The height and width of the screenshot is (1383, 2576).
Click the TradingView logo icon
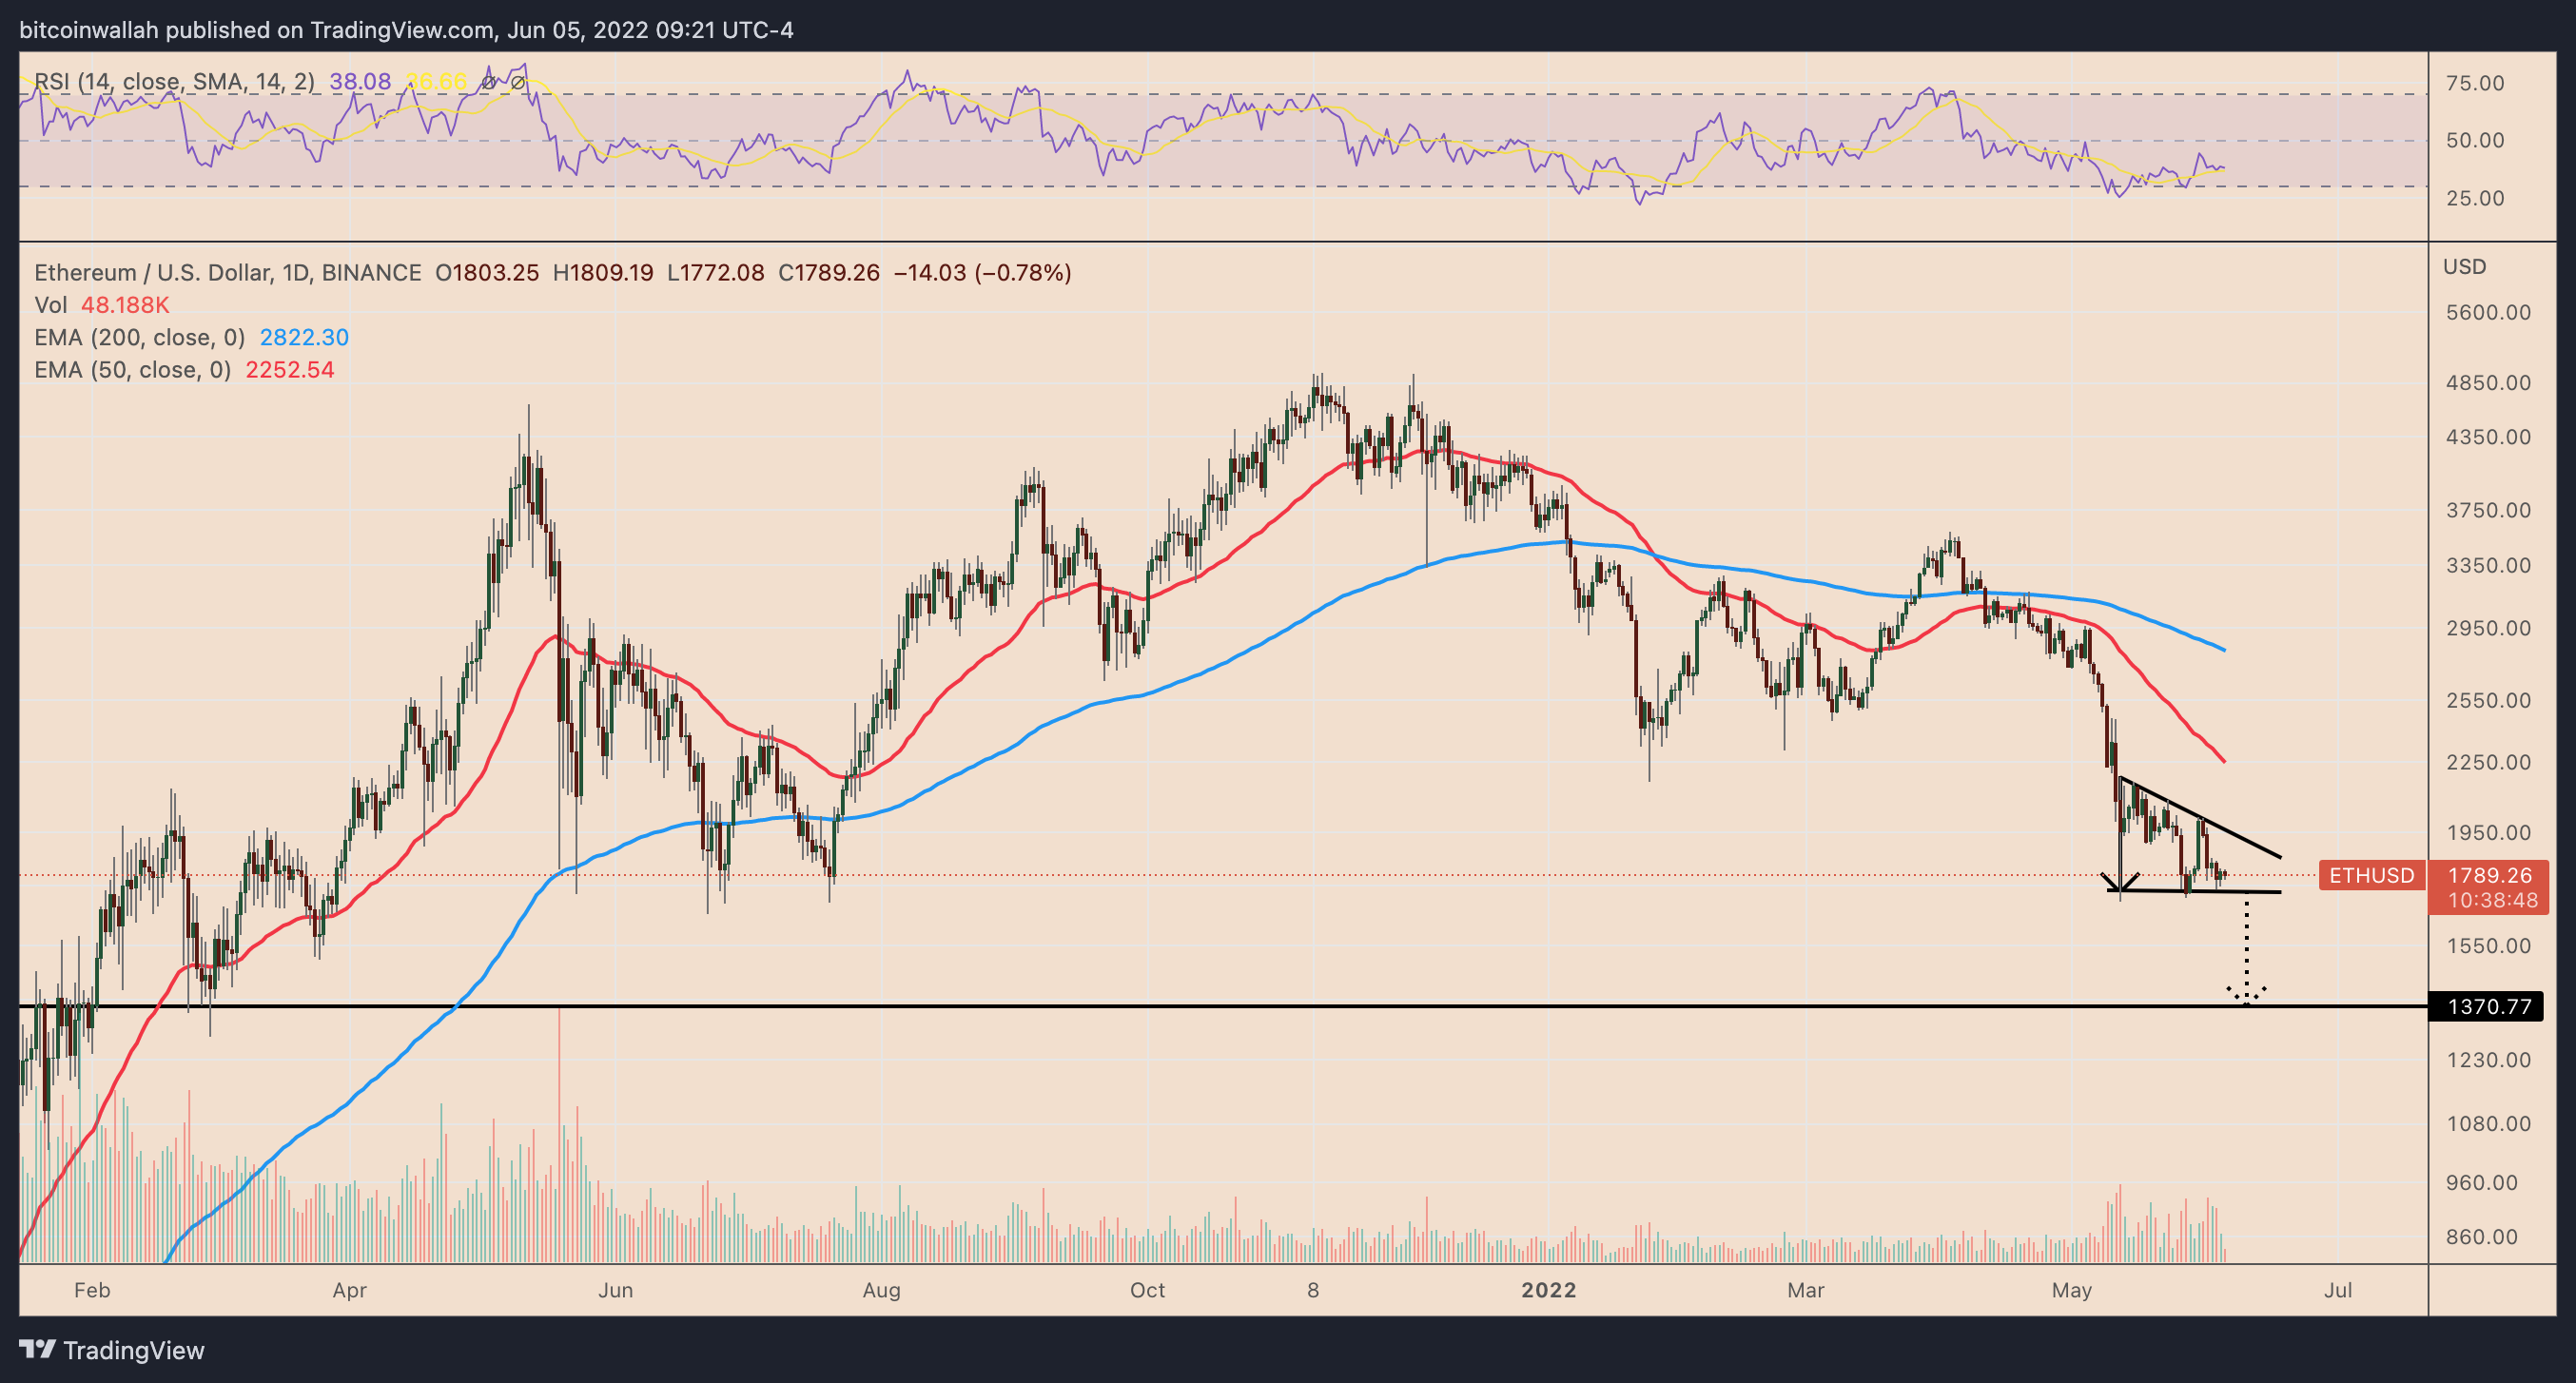point(38,1350)
